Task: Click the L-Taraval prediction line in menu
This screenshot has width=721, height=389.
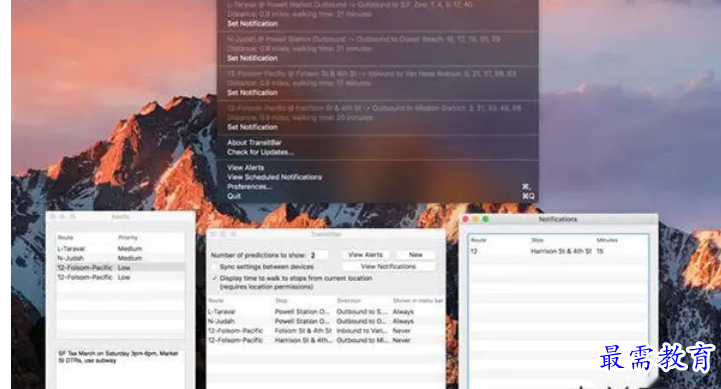Action: (349, 5)
